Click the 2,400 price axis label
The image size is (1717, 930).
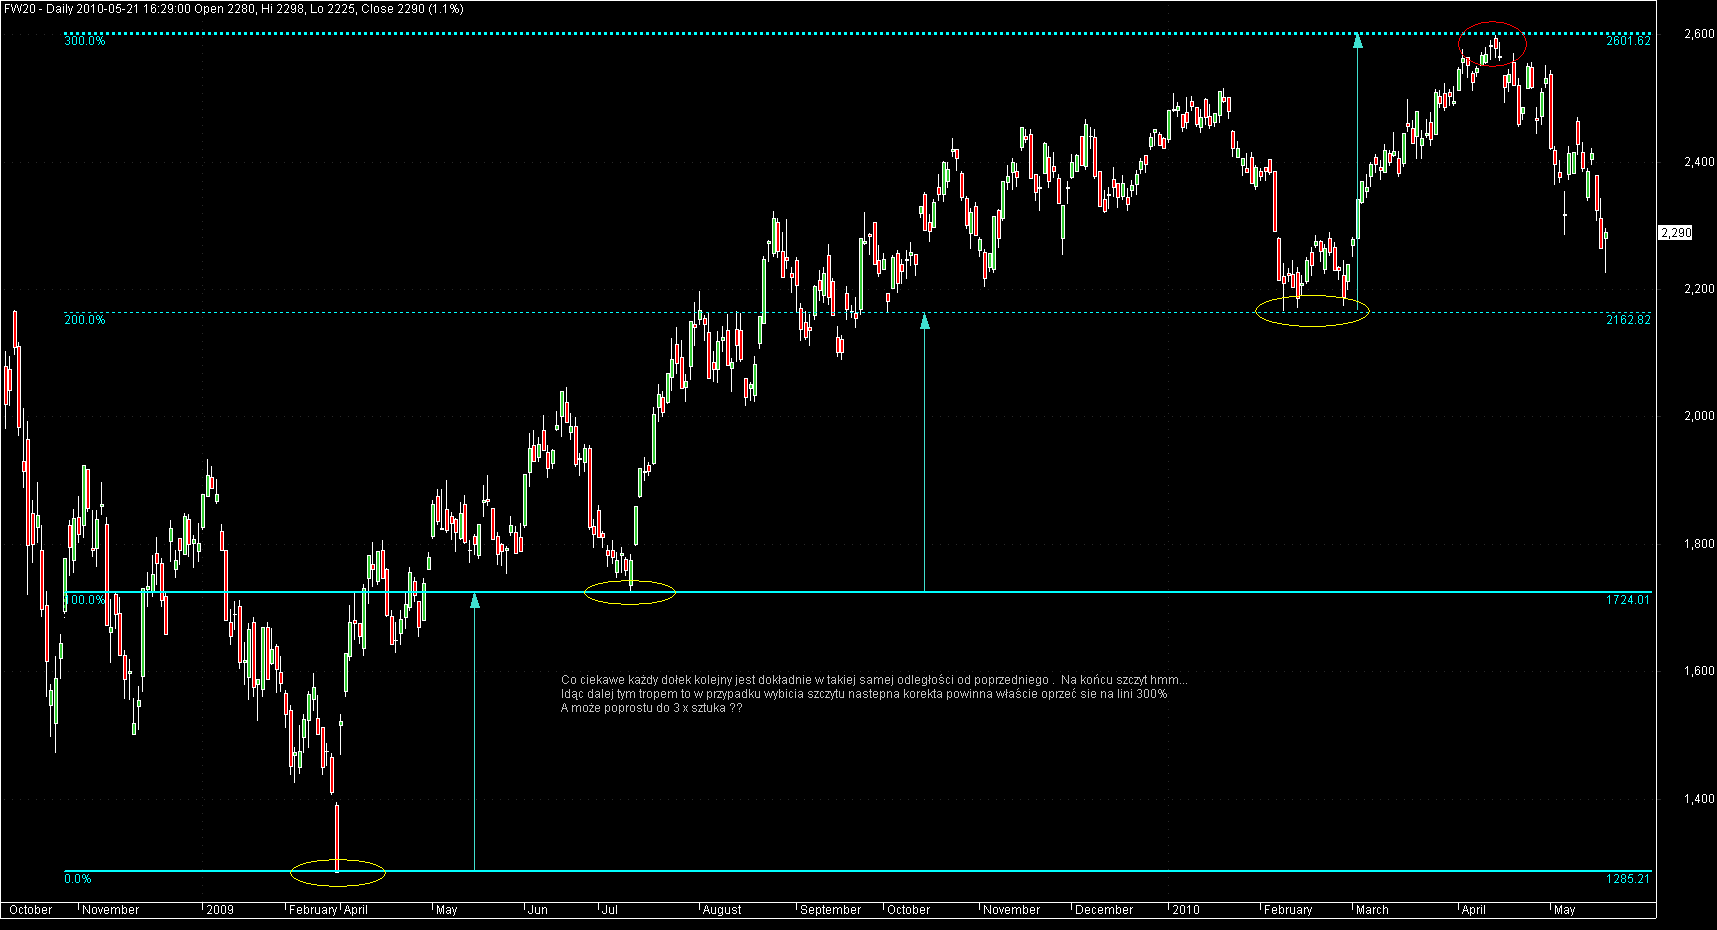1699,161
